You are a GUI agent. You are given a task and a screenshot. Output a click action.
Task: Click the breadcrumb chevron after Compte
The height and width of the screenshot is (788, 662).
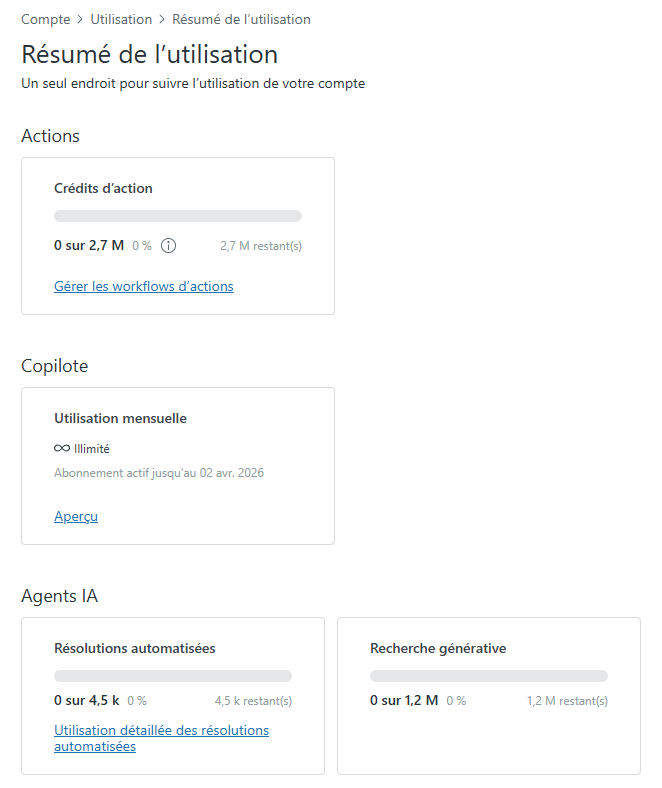80,20
